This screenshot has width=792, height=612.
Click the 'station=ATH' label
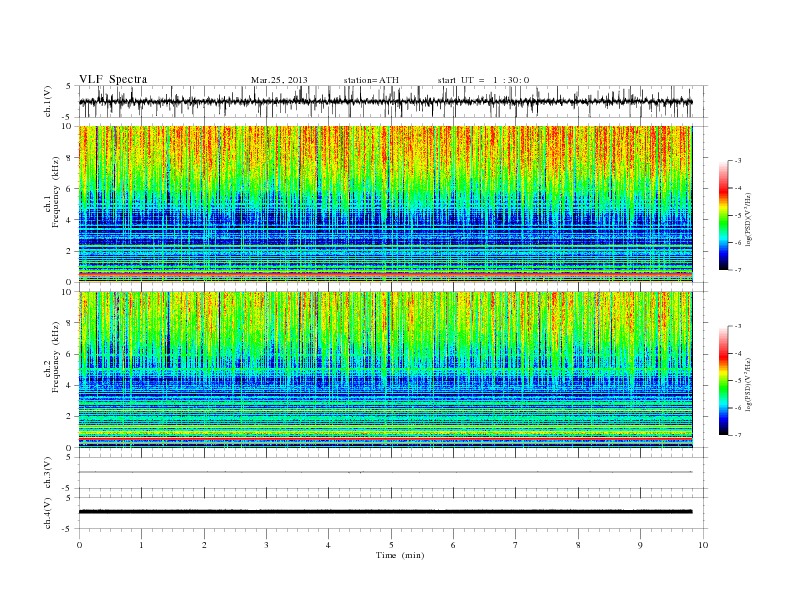(x=371, y=80)
